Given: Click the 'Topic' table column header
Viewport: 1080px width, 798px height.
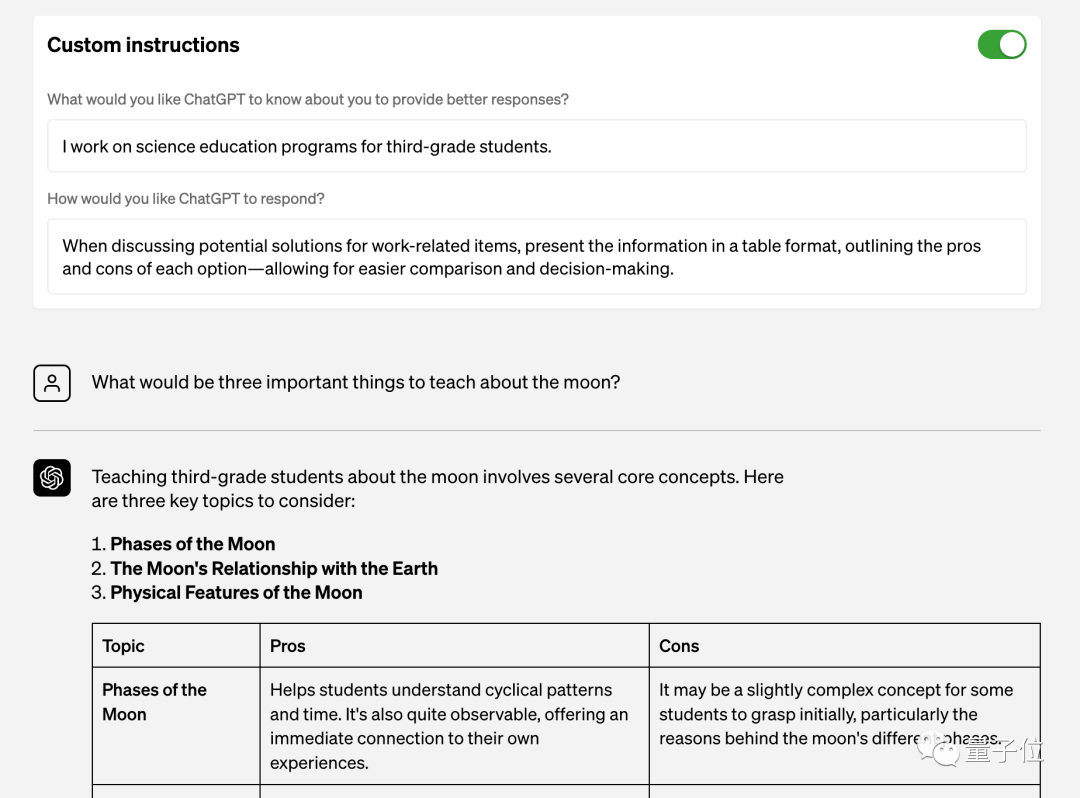Looking at the screenshot, I should [x=124, y=646].
